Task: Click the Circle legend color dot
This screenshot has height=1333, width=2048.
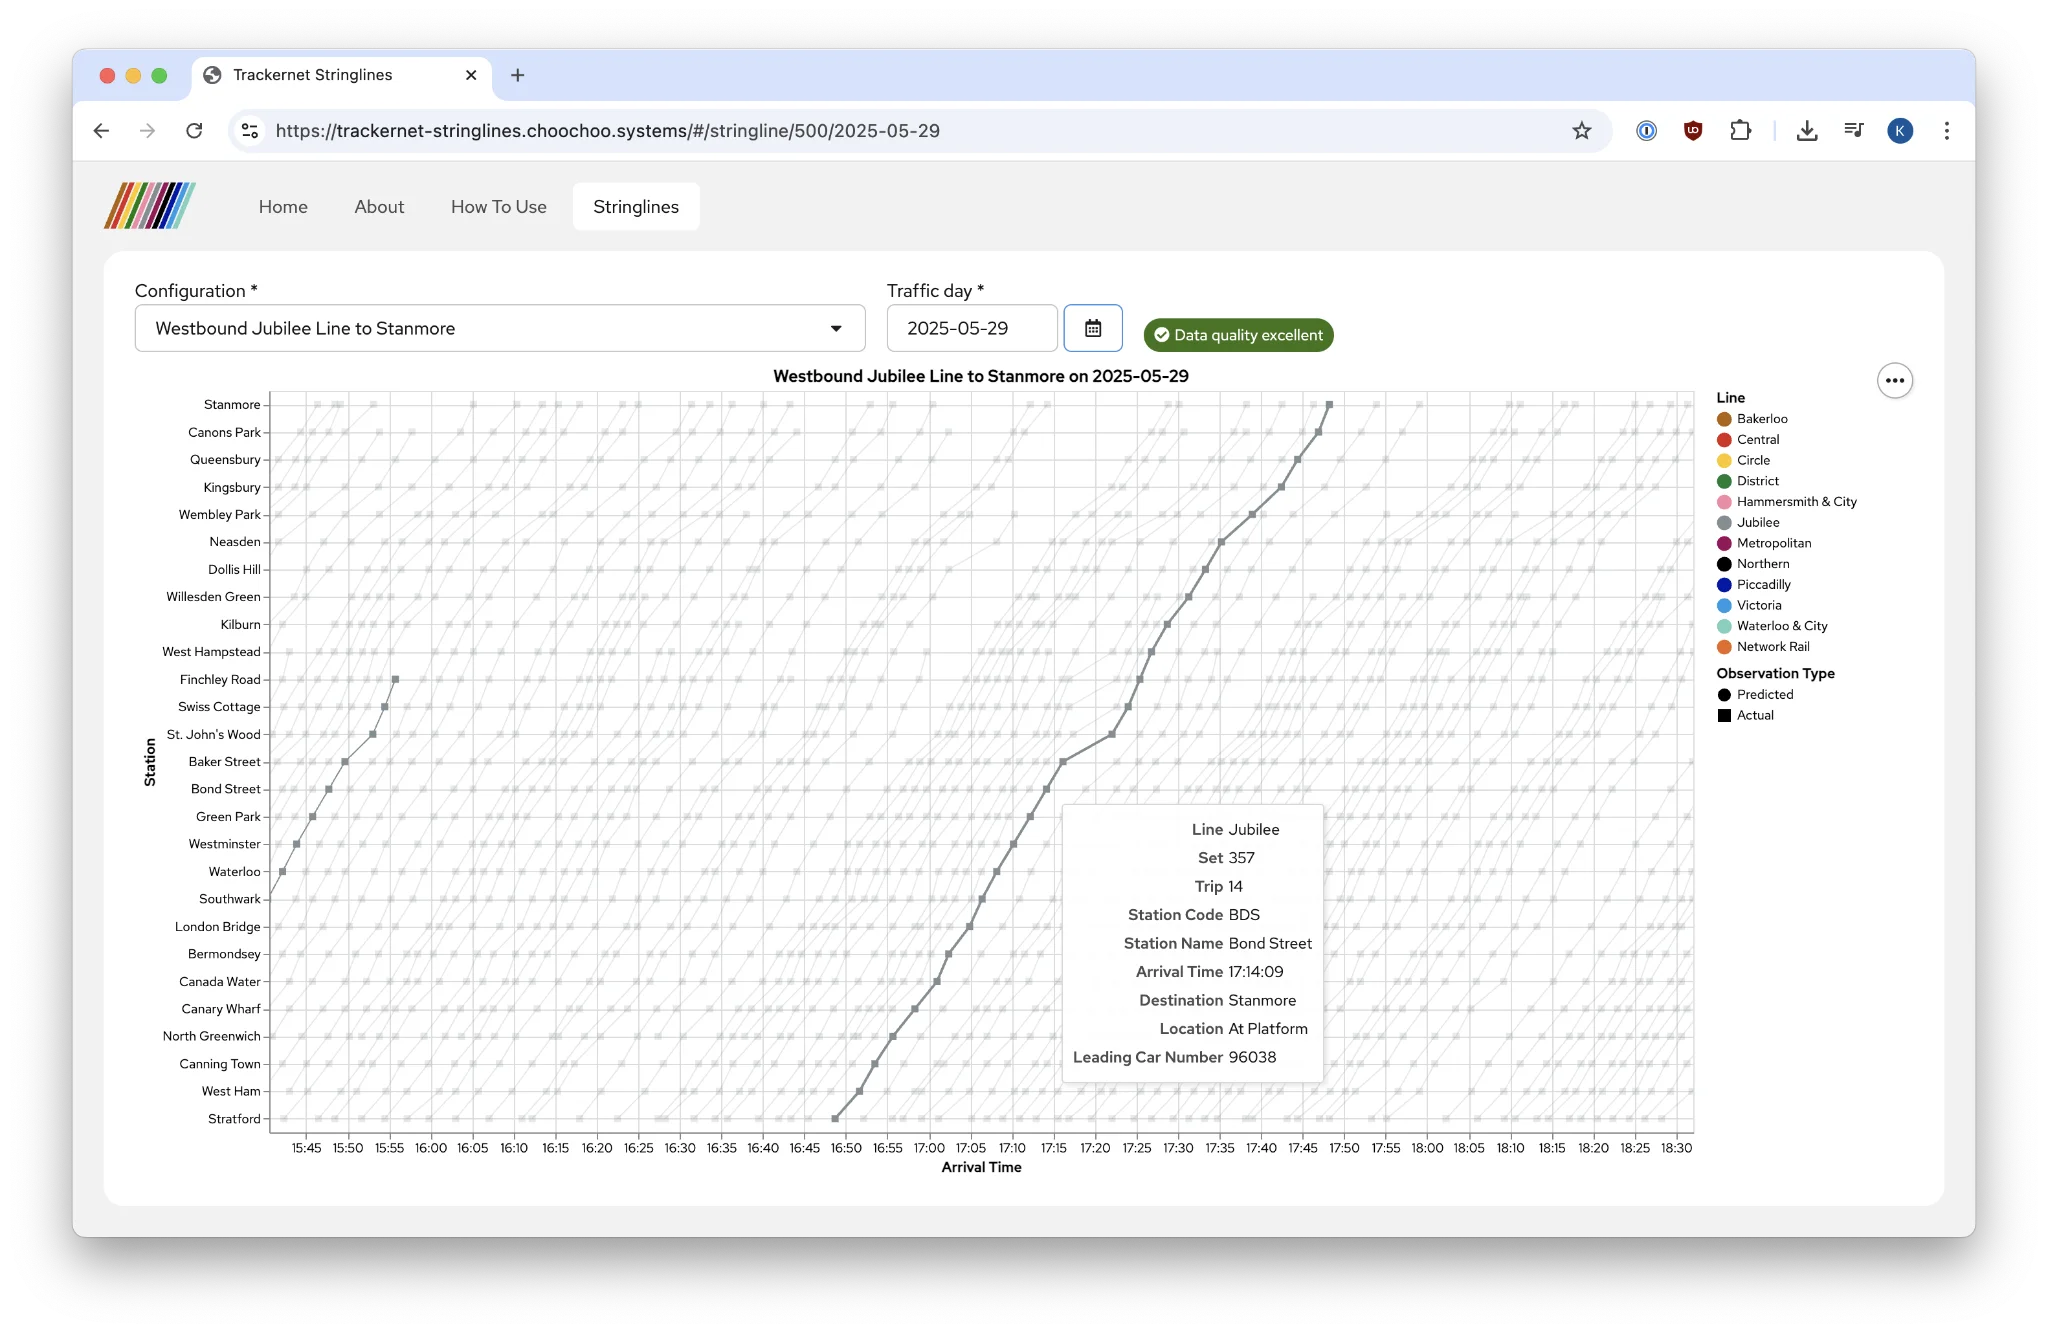Action: click(1724, 461)
